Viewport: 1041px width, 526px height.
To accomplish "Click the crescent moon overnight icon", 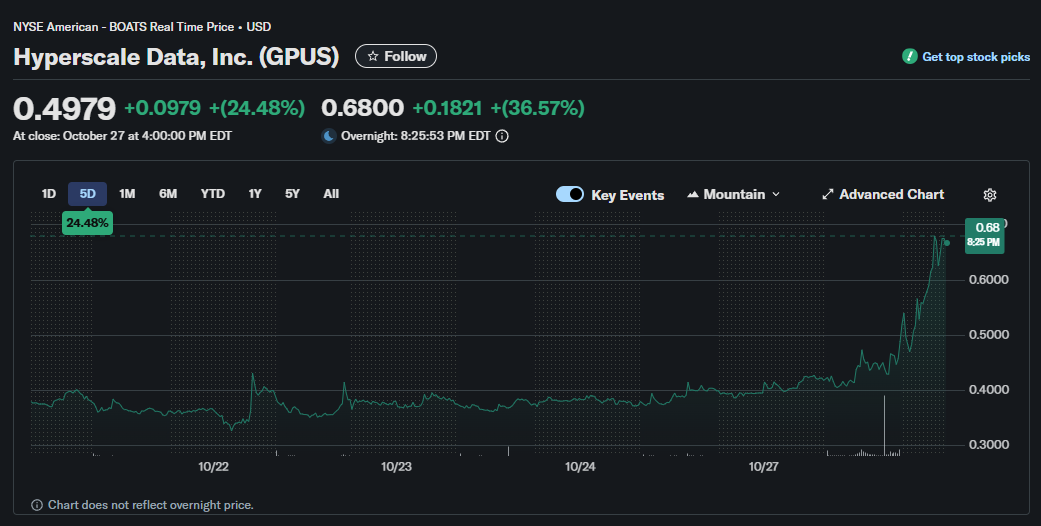I will pyautogui.click(x=329, y=136).
